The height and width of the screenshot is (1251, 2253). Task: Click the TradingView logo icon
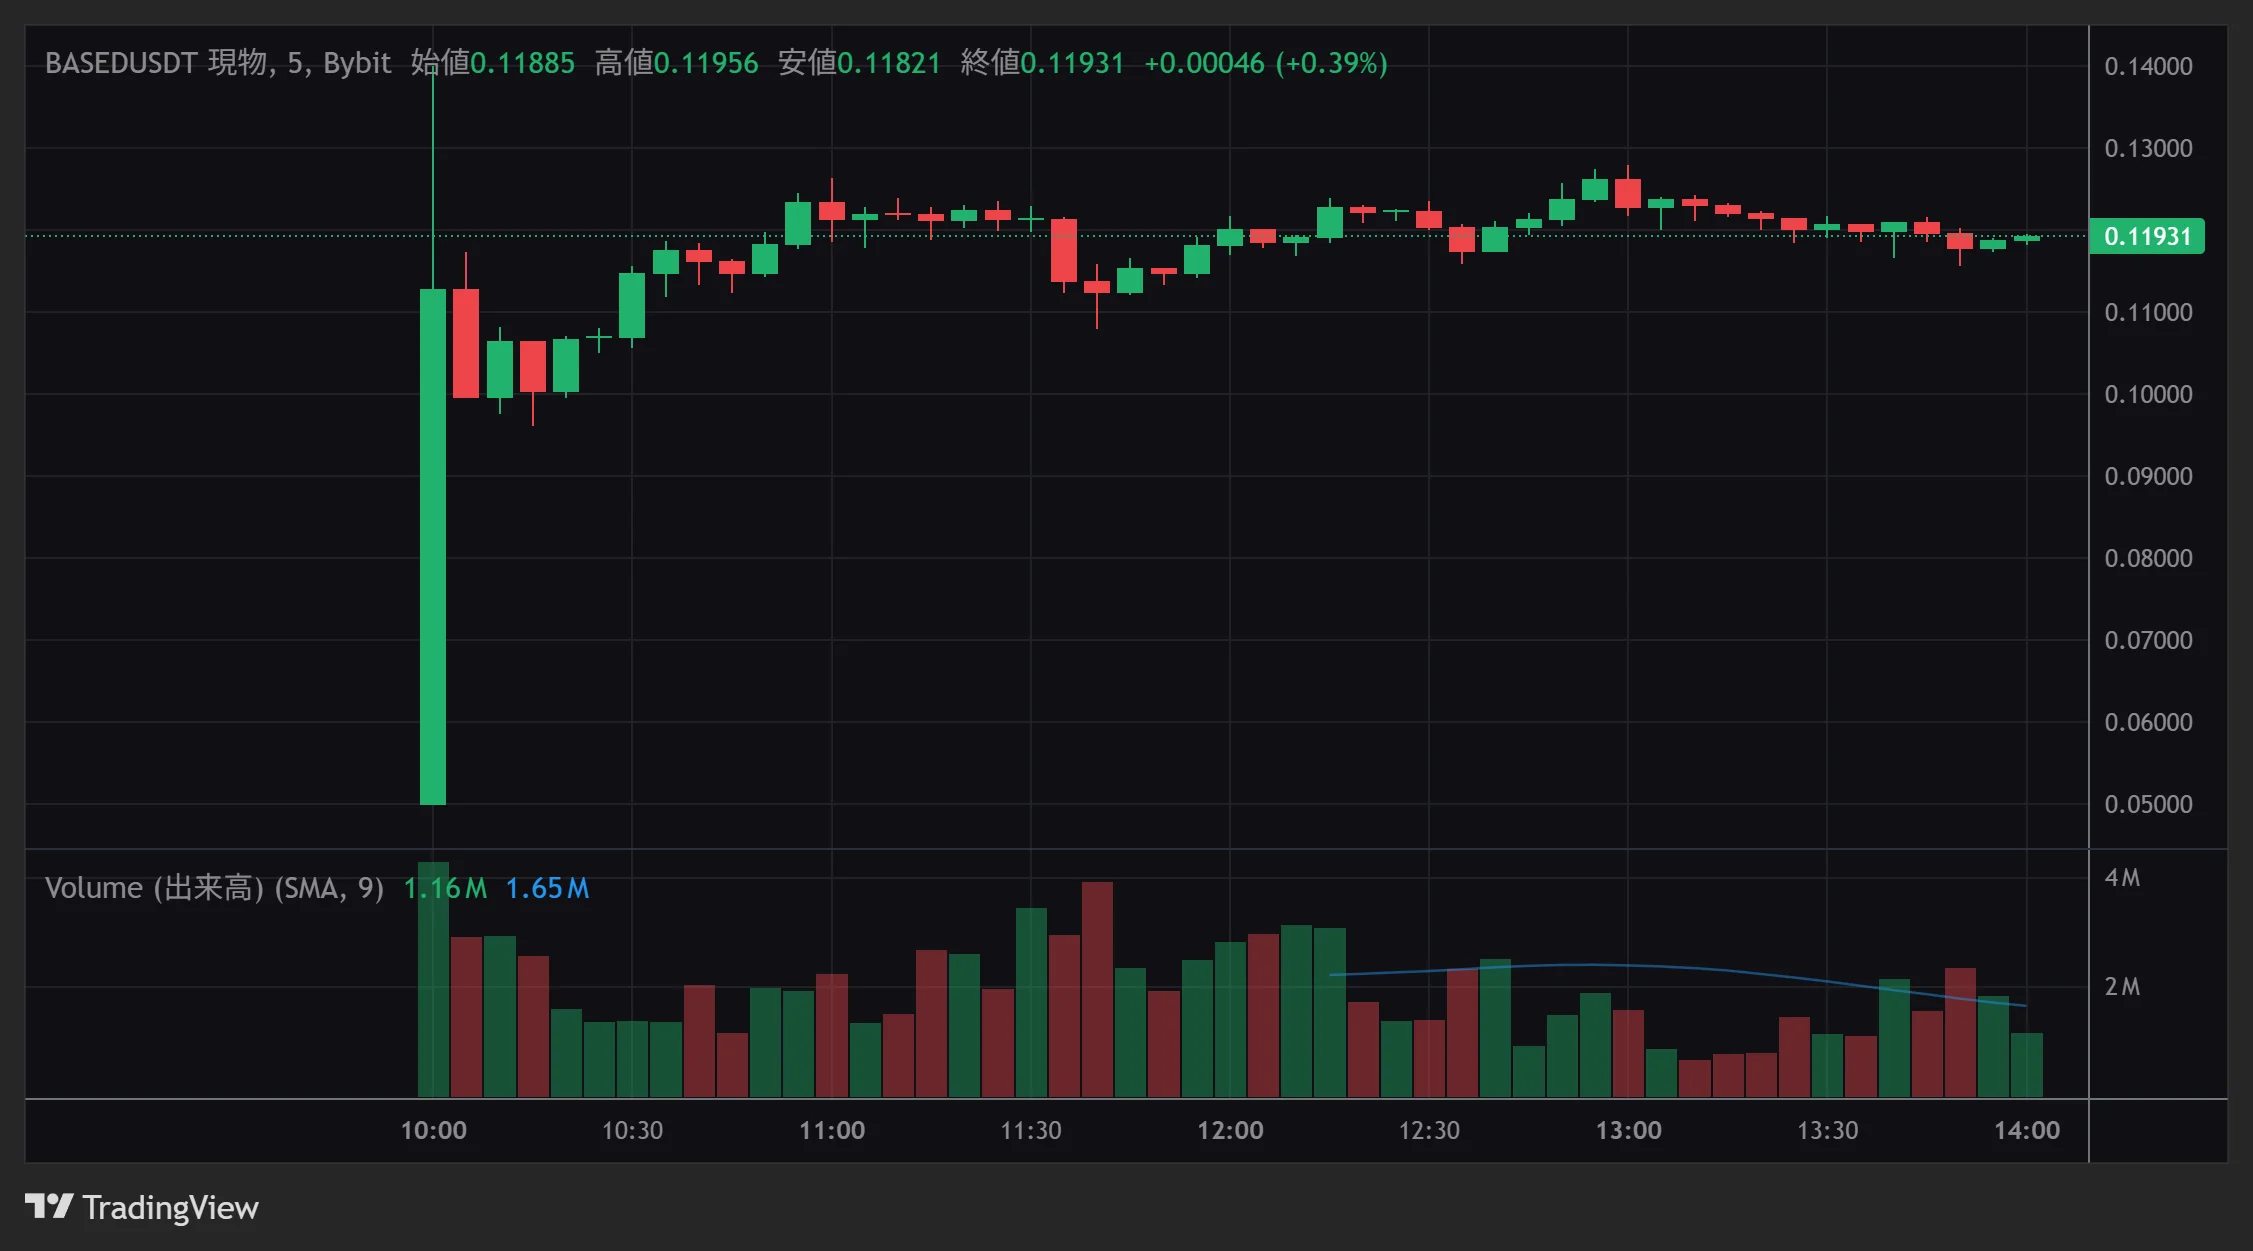pyautogui.click(x=48, y=1206)
